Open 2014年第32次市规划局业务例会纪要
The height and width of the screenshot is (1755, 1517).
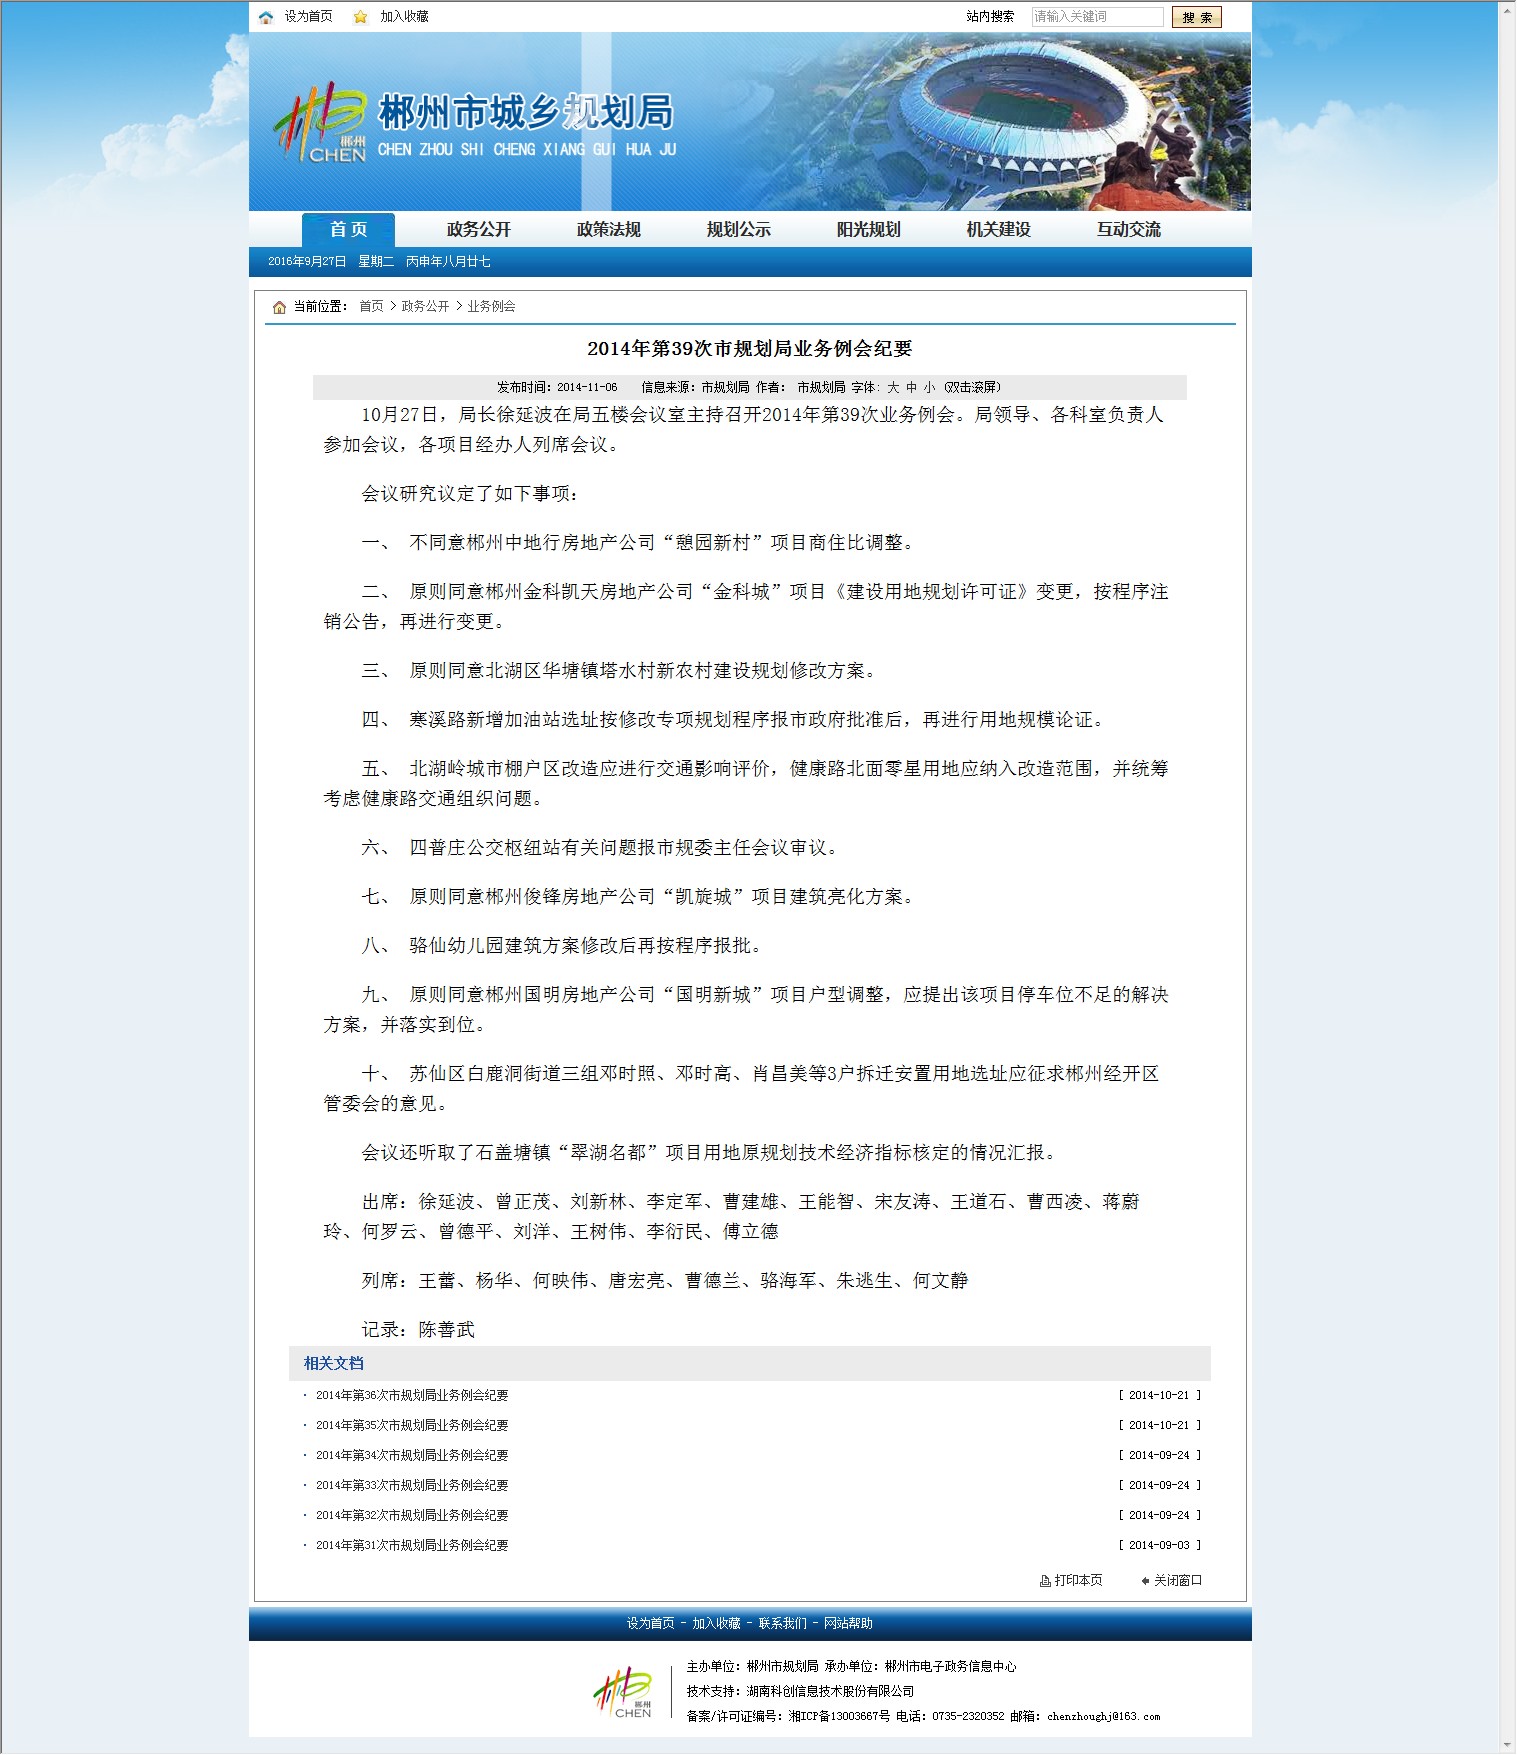pyautogui.click(x=412, y=1516)
